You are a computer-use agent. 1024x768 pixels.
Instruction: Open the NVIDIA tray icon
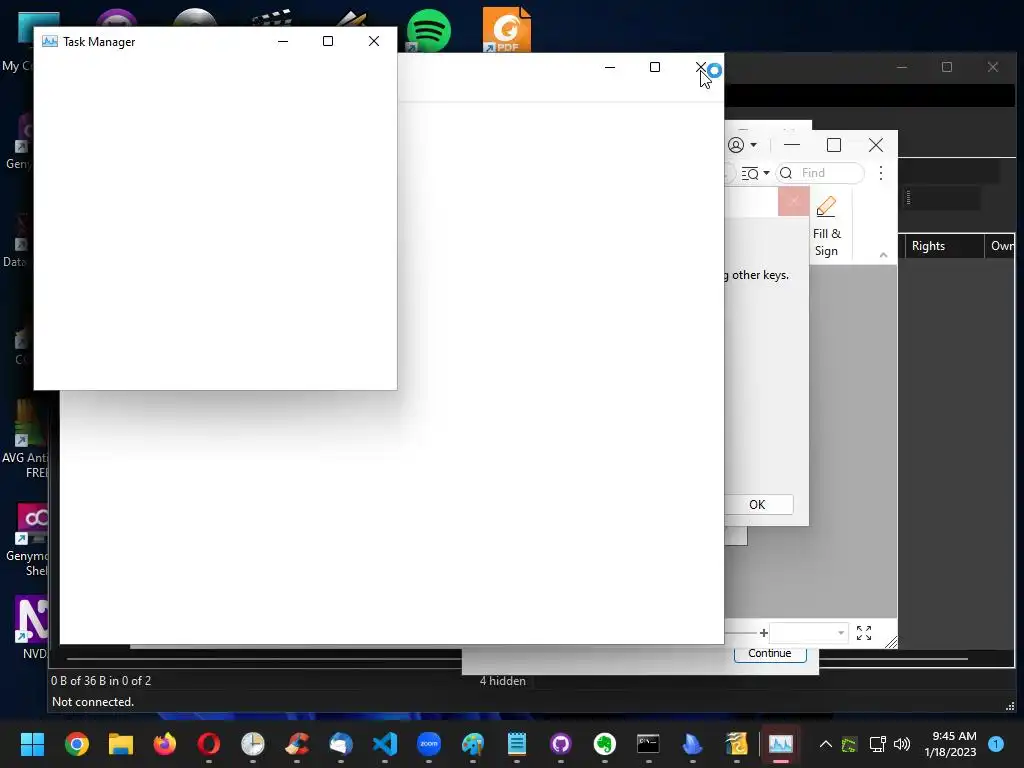click(849, 744)
